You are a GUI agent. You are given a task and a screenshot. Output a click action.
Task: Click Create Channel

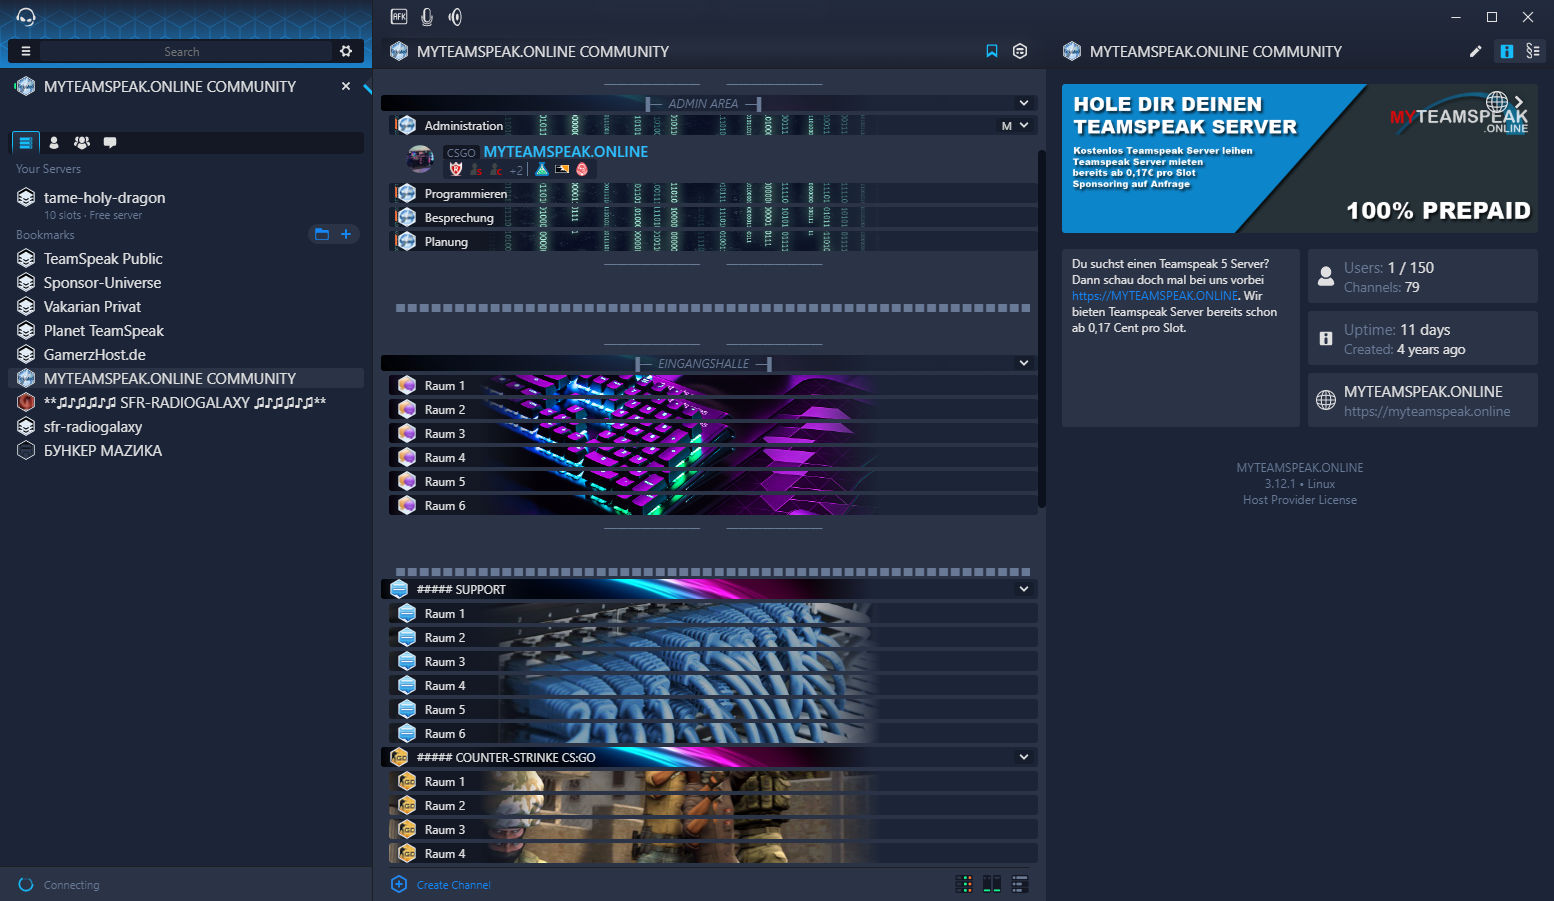tap(453, 885)
